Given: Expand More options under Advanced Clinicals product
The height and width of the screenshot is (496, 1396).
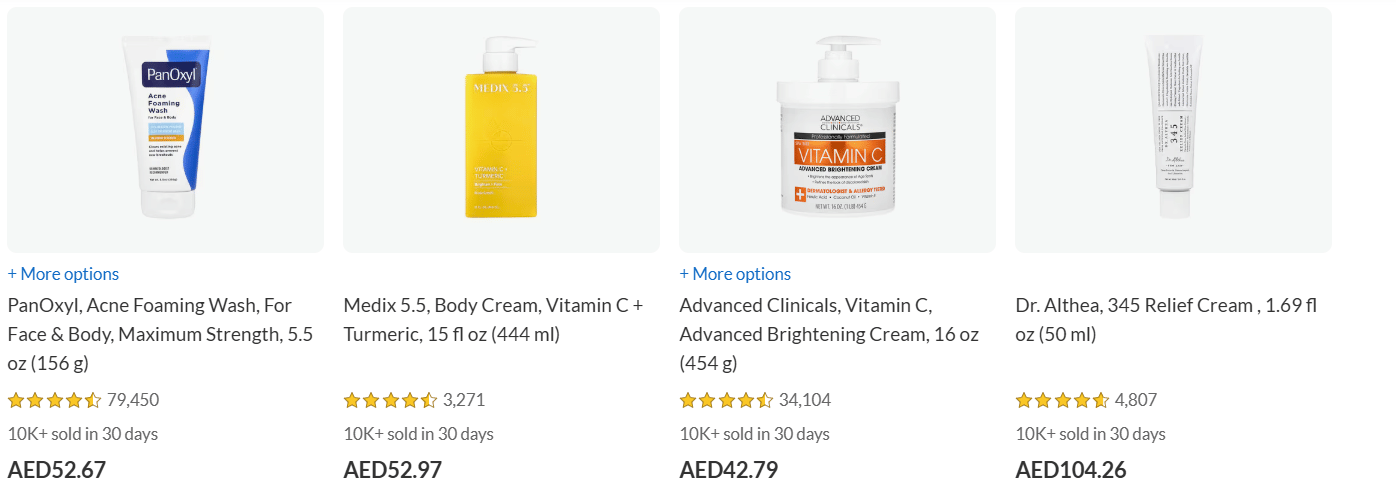Looking at the screenshot, I should pos(735,274).
